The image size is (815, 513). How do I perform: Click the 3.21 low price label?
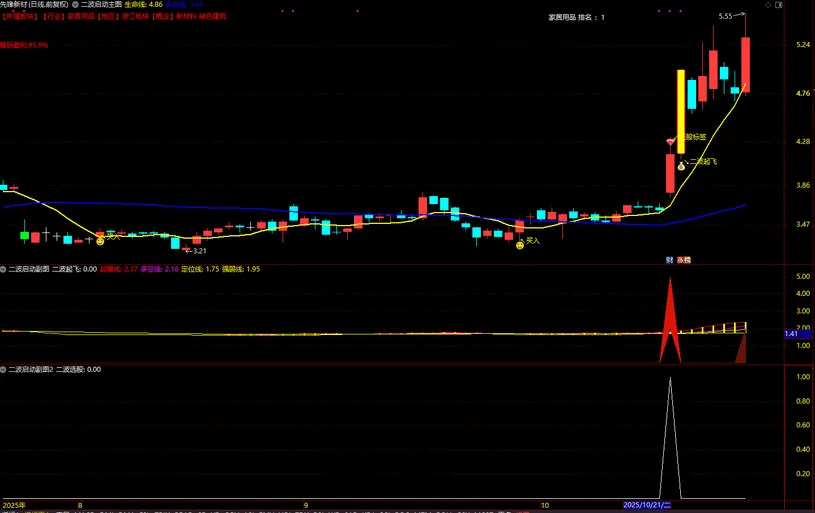click(200, 251)
